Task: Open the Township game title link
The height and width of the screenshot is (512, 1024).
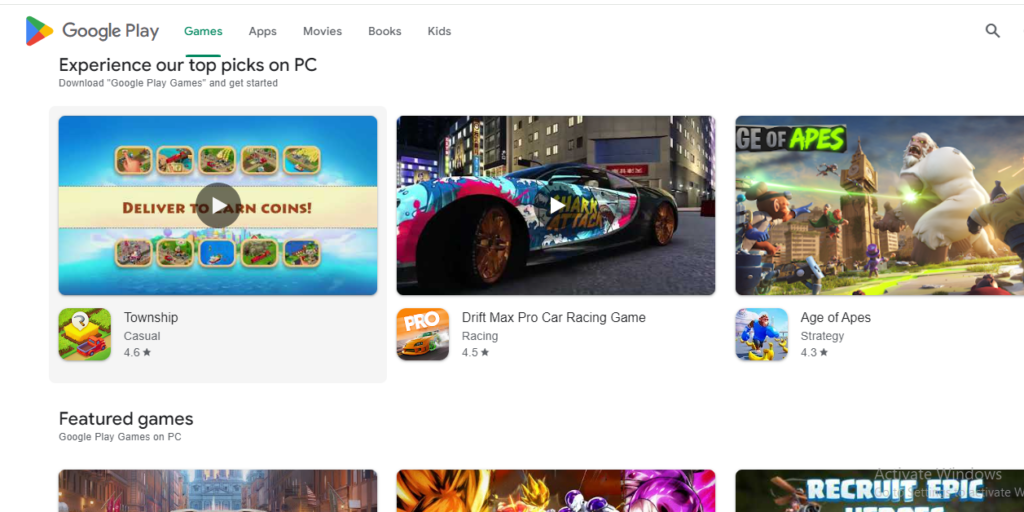Action: (151, 317)
